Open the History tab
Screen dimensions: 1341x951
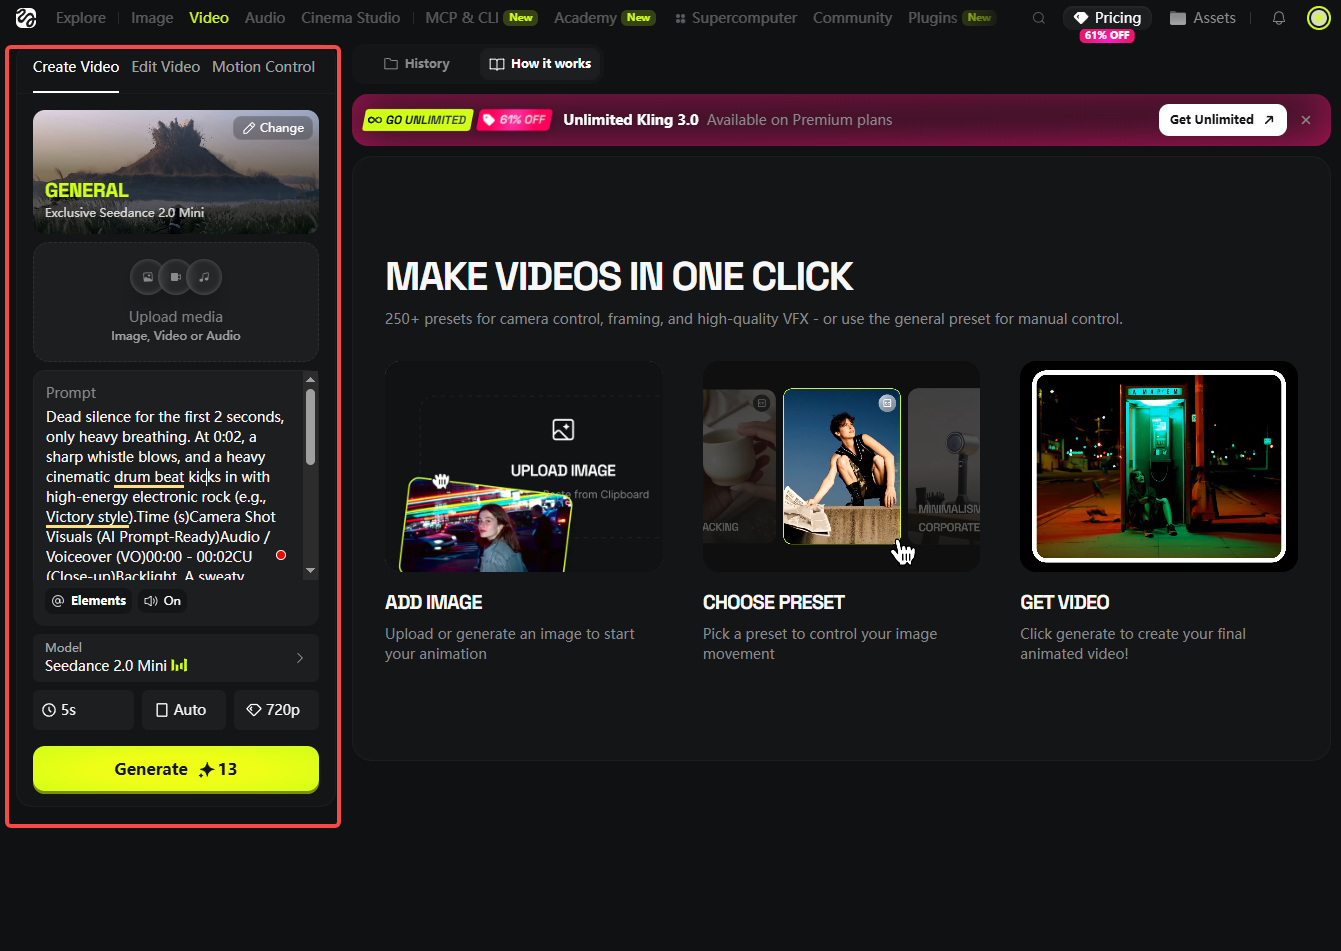[x=417, y=64]
